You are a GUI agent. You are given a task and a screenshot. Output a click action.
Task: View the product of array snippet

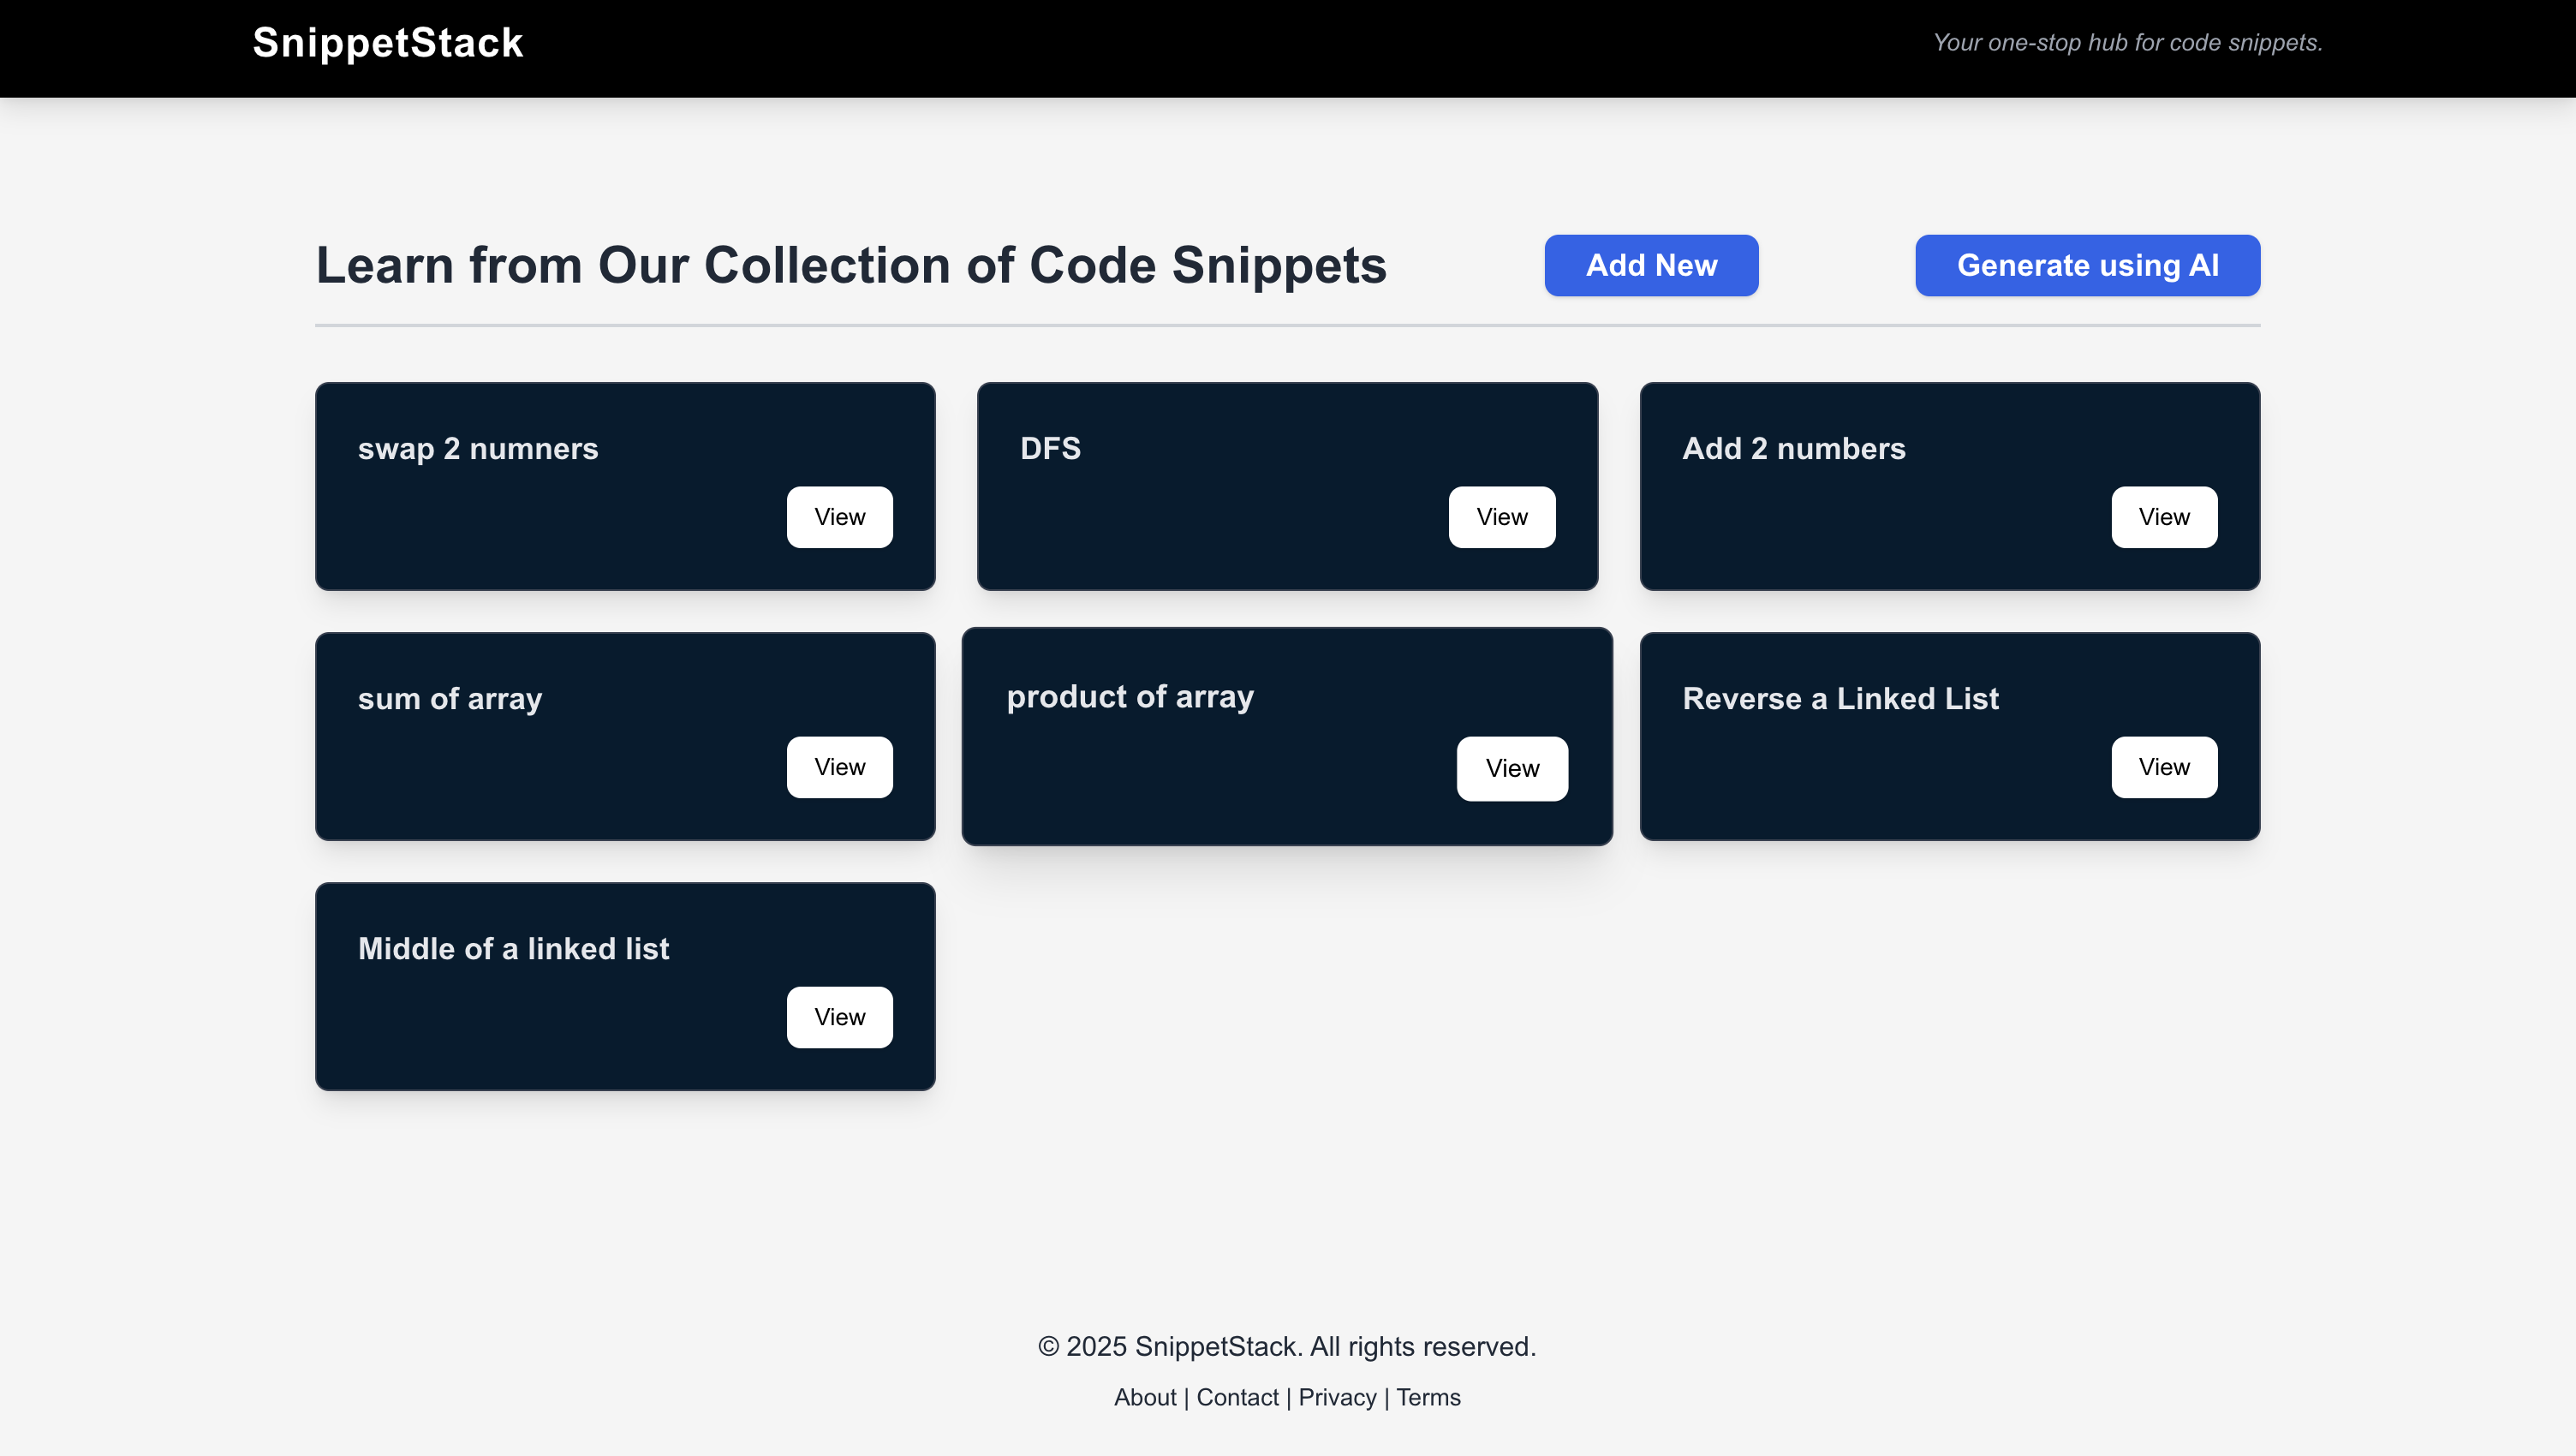[x=1511, y=768]
